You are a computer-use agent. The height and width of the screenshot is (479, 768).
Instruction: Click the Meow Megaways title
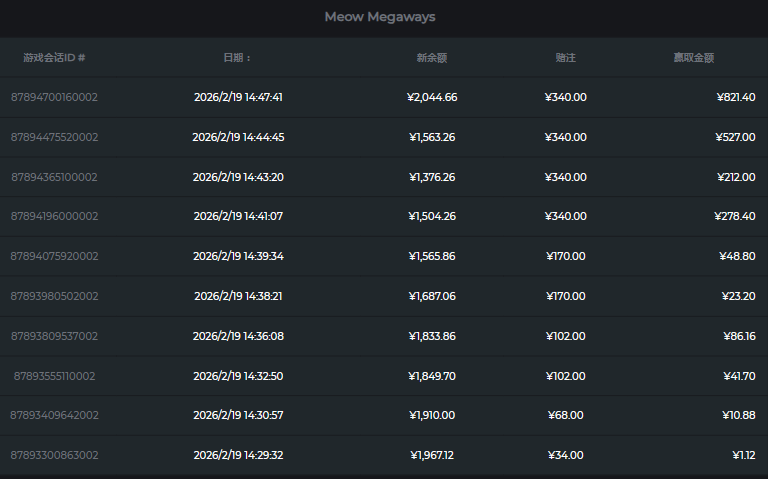click(380, 17)
